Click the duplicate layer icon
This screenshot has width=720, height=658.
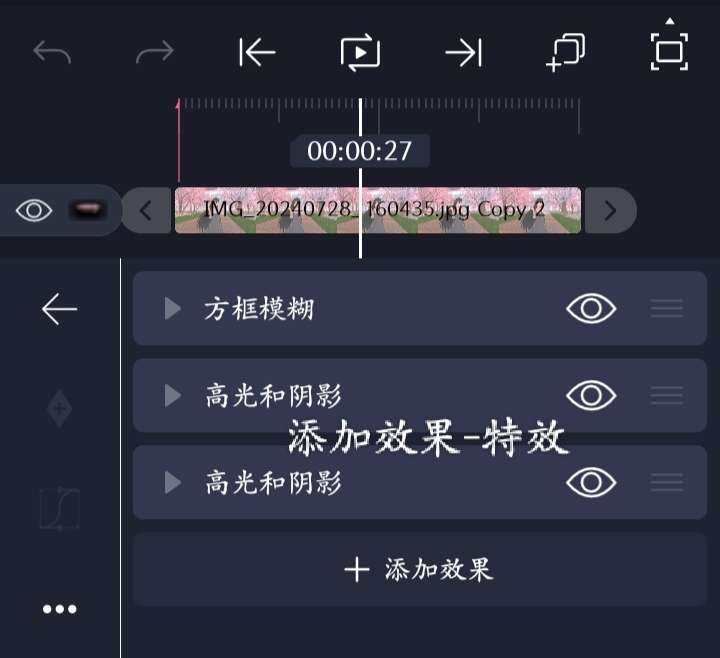[566, 52]
